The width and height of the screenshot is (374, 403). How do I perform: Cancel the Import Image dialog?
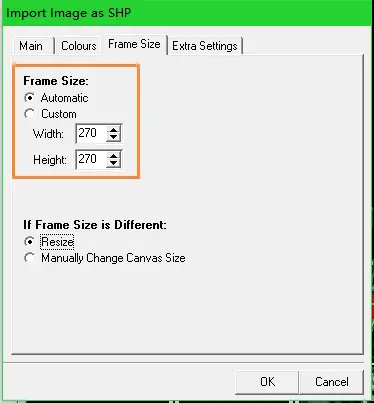(331, 382)
